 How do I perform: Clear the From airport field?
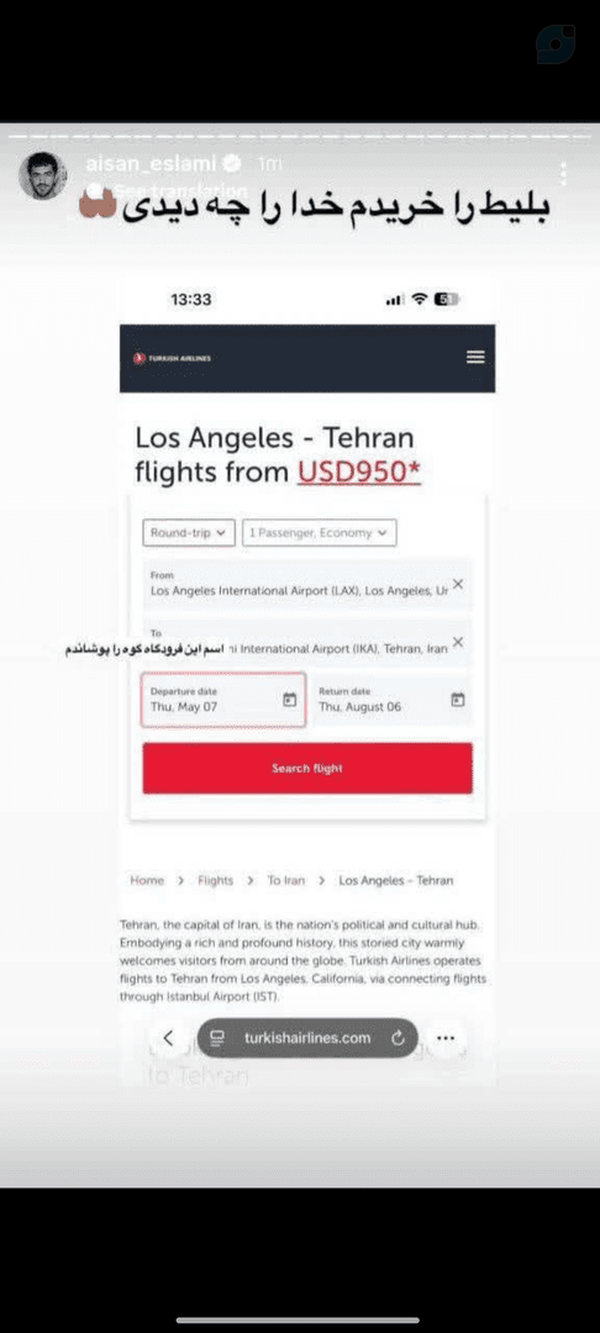pyautogui.click(x=458, y=584)
